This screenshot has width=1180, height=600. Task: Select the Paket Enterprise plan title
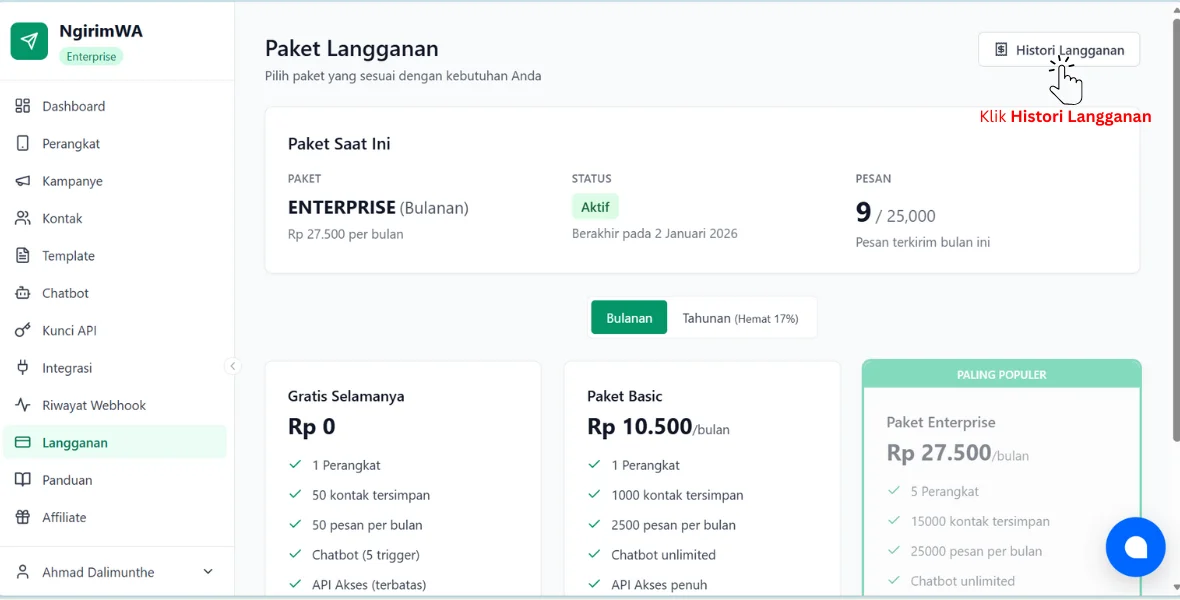pyautogui.click(x=941, y=422)
